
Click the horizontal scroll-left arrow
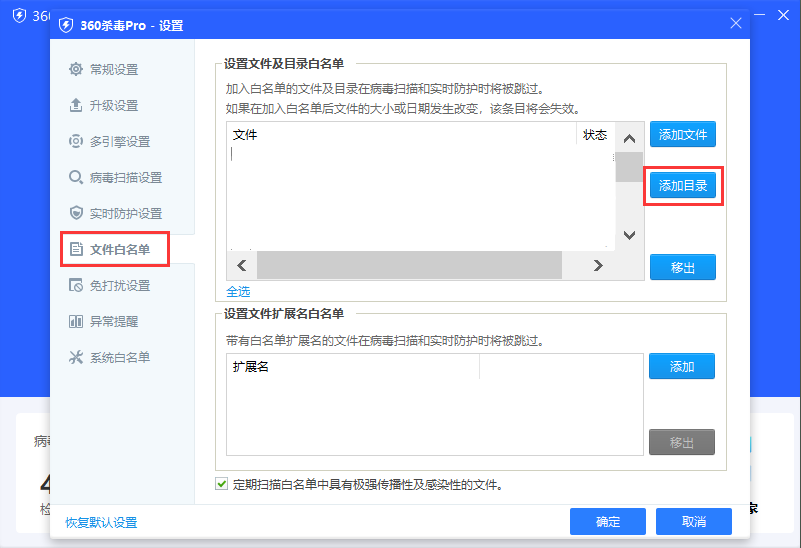(x=242, y=265)
